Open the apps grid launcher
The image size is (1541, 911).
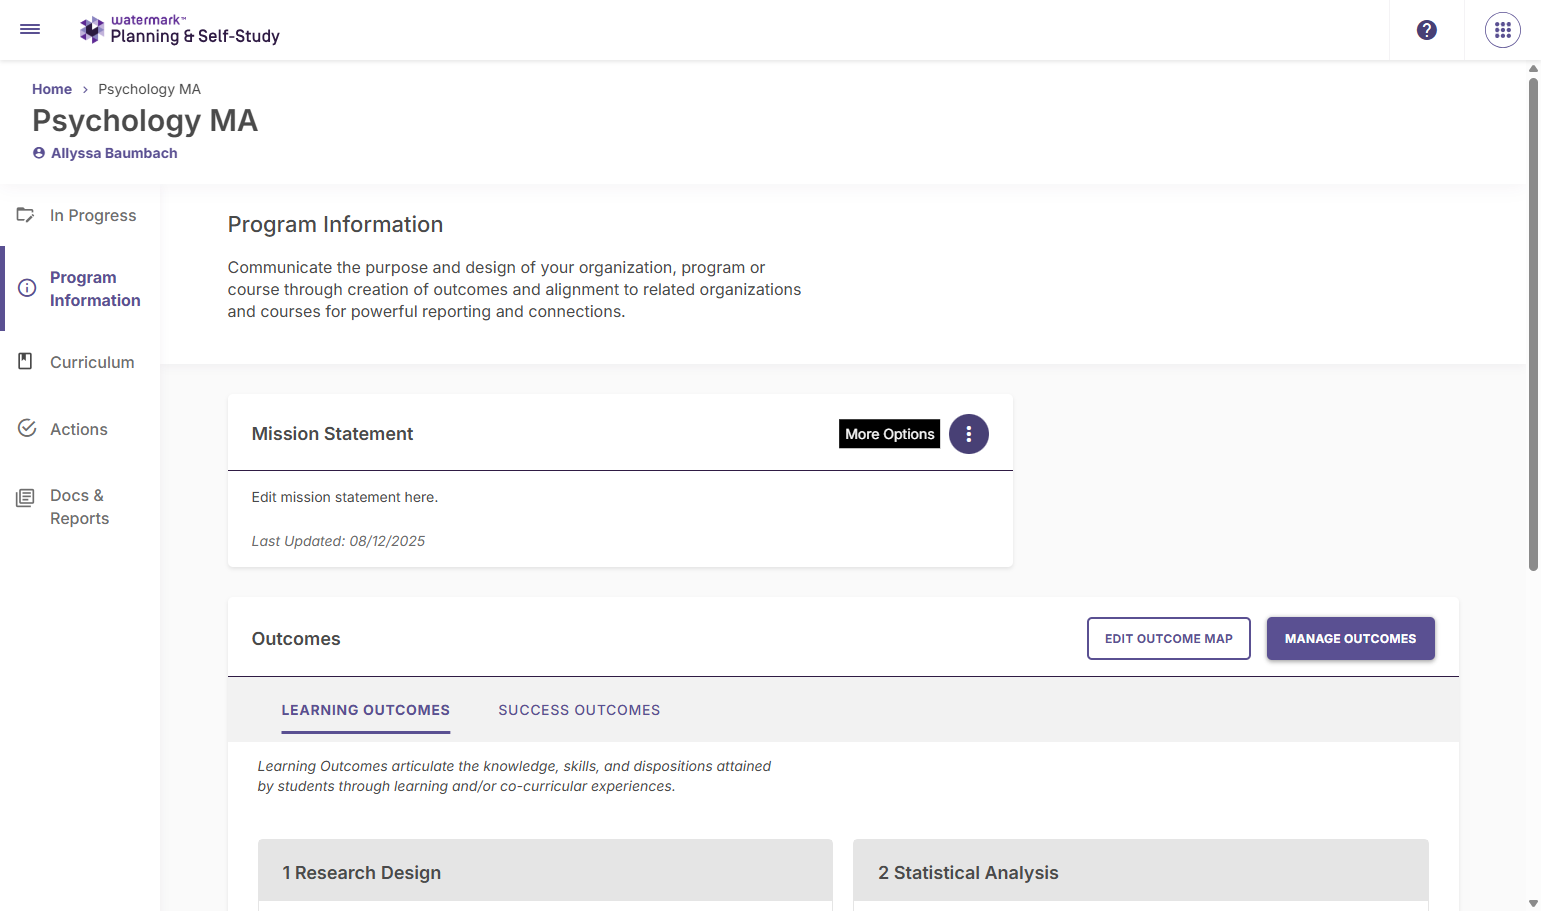[x=1503, y=30]
